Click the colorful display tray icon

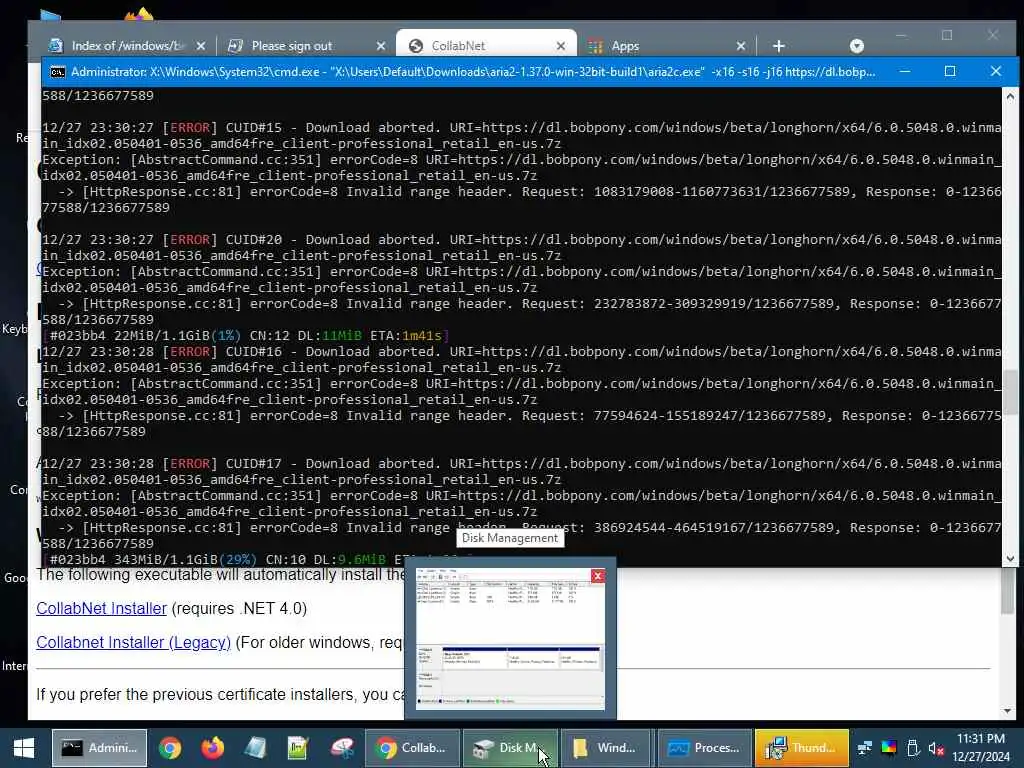[889, 748]
